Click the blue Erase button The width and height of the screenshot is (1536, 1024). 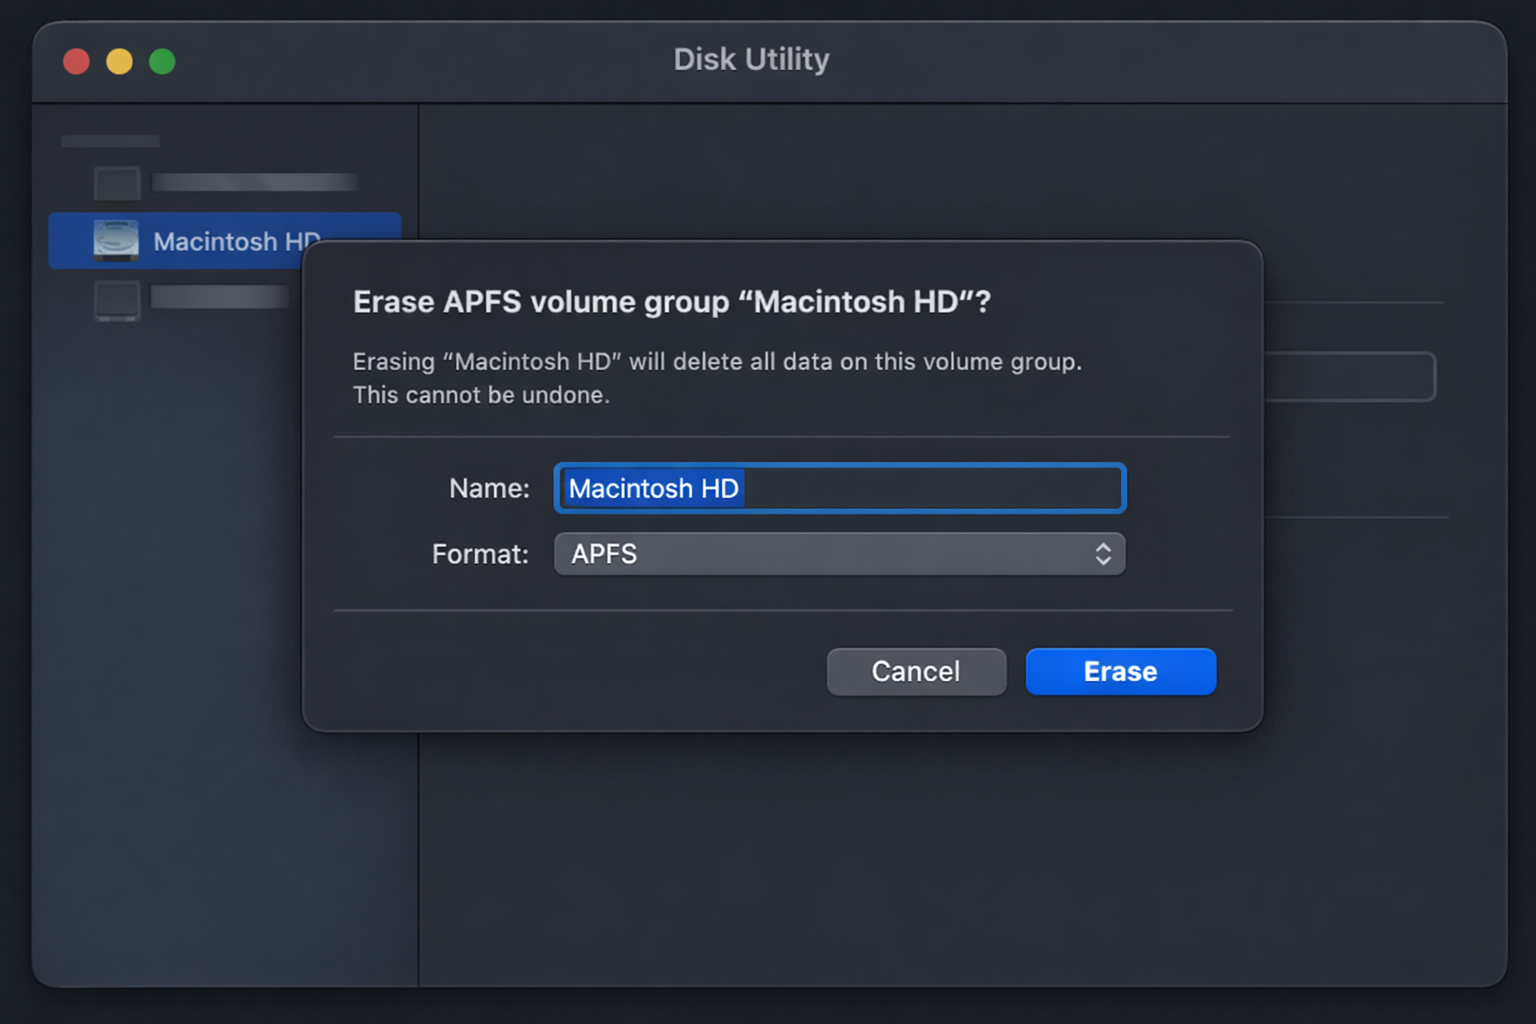(x=1120, y=671)
